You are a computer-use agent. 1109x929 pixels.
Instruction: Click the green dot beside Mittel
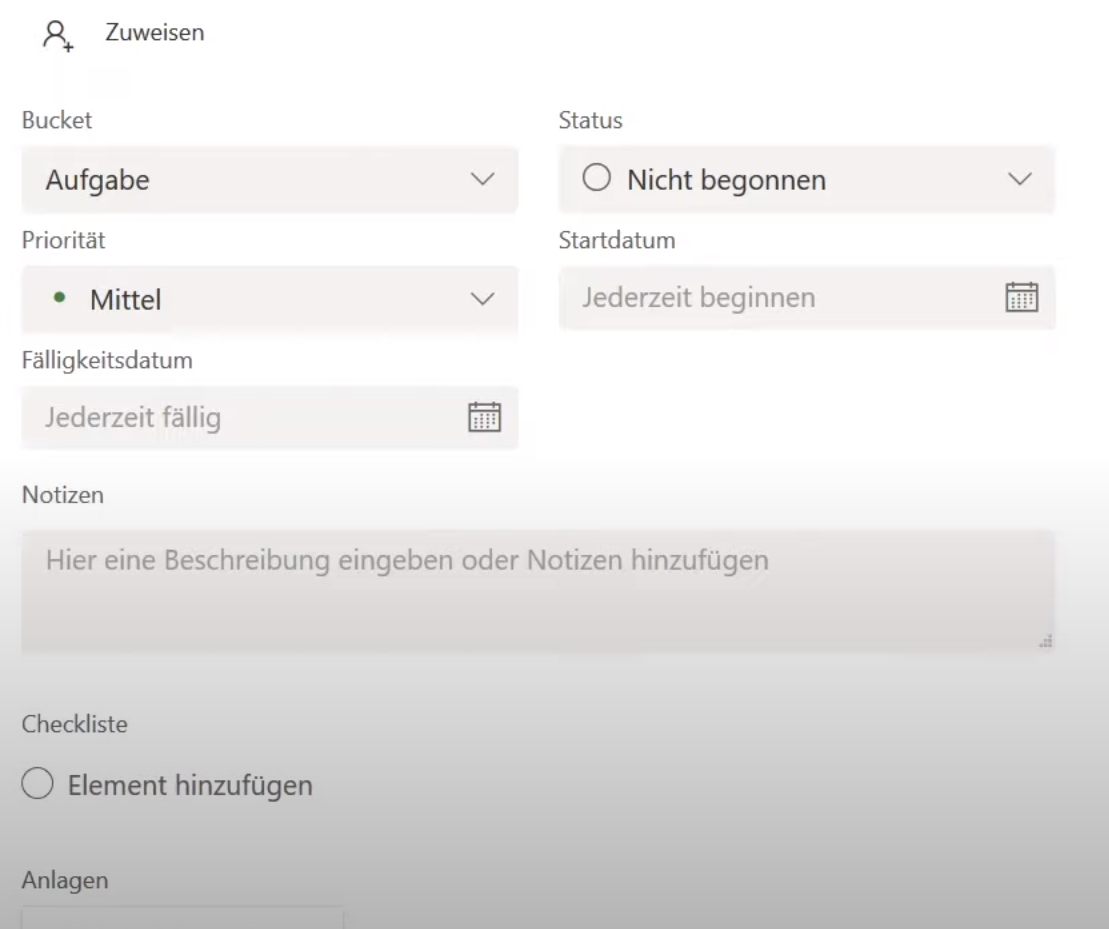[x=59, y=299]
